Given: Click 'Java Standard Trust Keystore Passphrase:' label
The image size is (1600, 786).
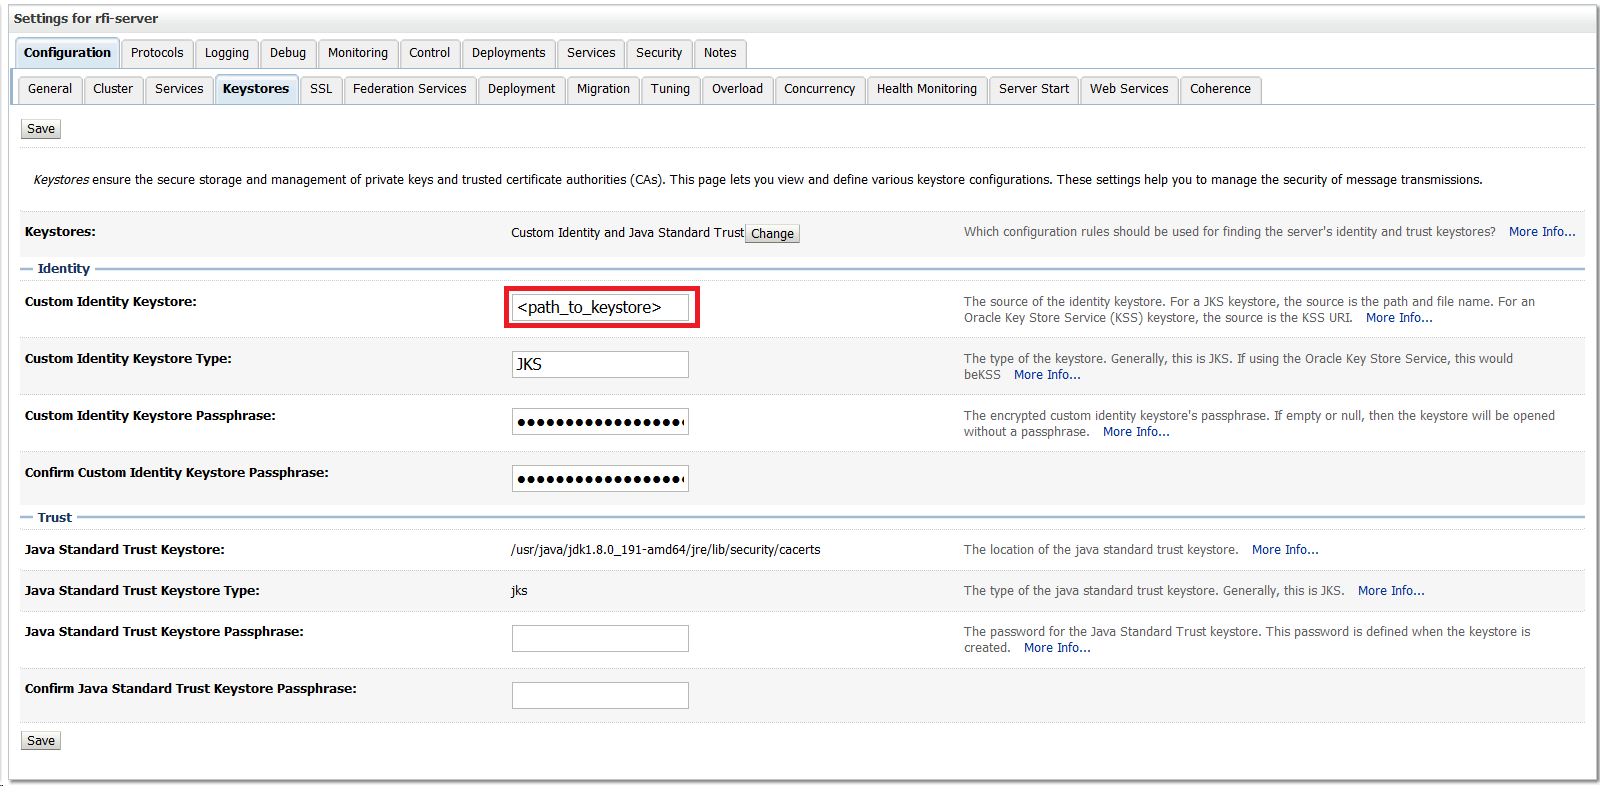Looking at the screenshot, I should (x=164, y=632).
